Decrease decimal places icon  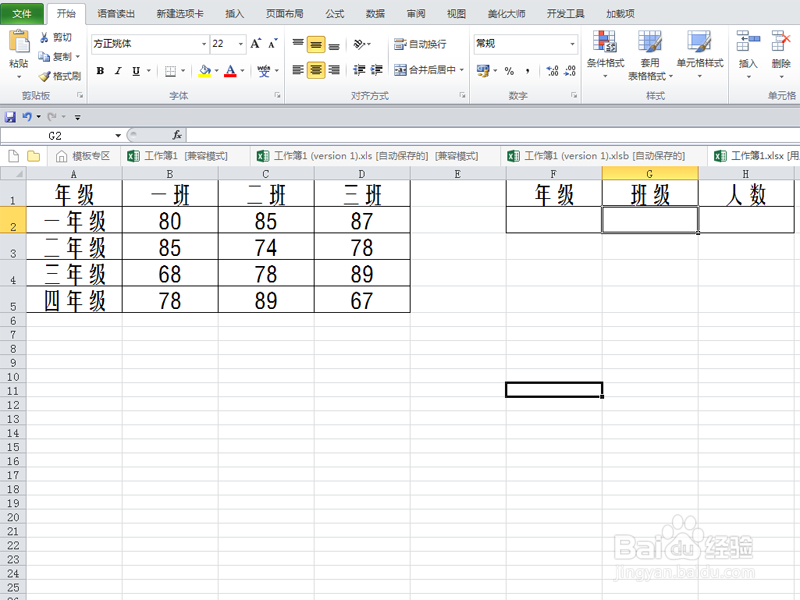point(570,71)
